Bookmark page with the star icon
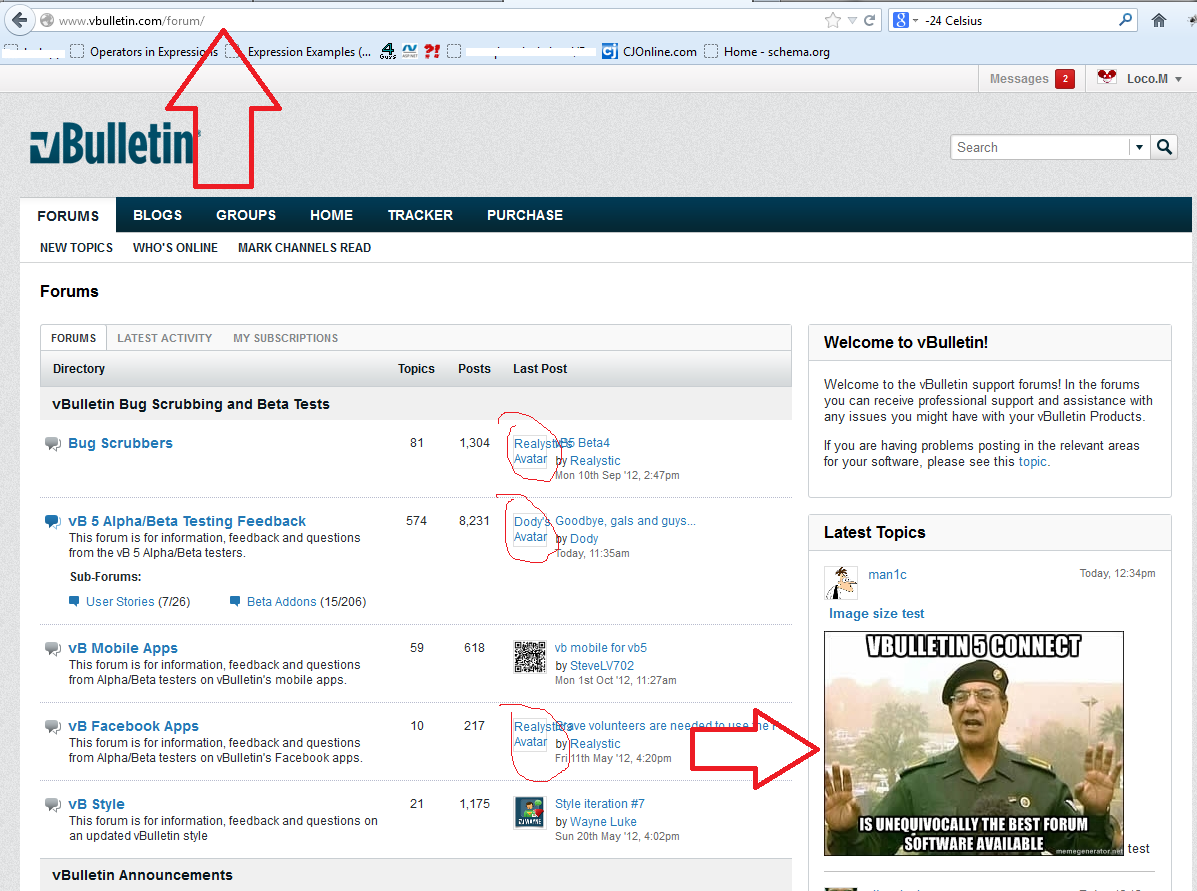1197x891 pixels. click(x=833, y=21)
